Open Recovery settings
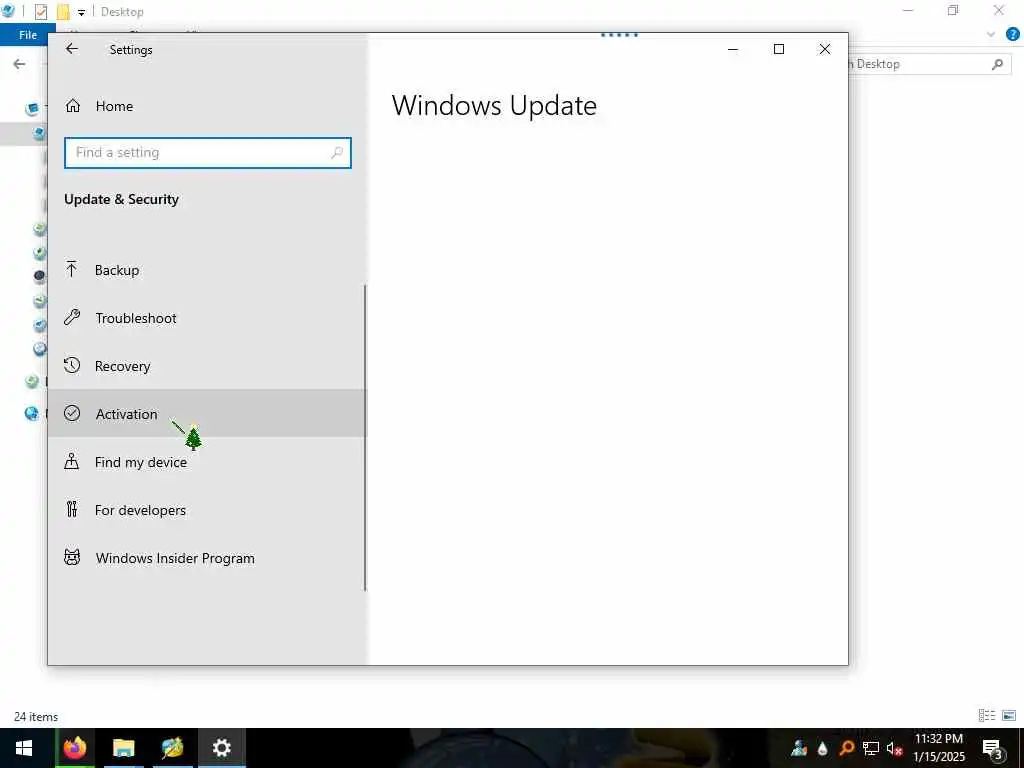The image size is (1024, 768). [x=206, y=366]
